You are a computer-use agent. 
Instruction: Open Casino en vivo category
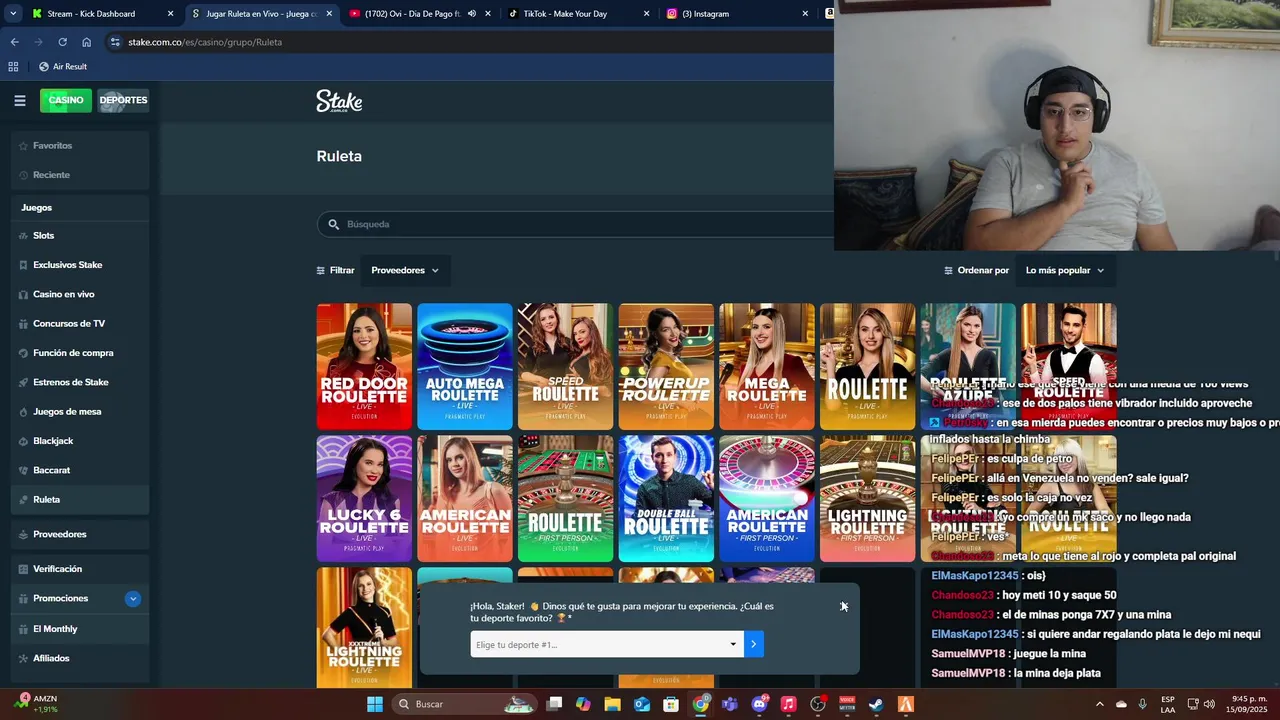80,294
